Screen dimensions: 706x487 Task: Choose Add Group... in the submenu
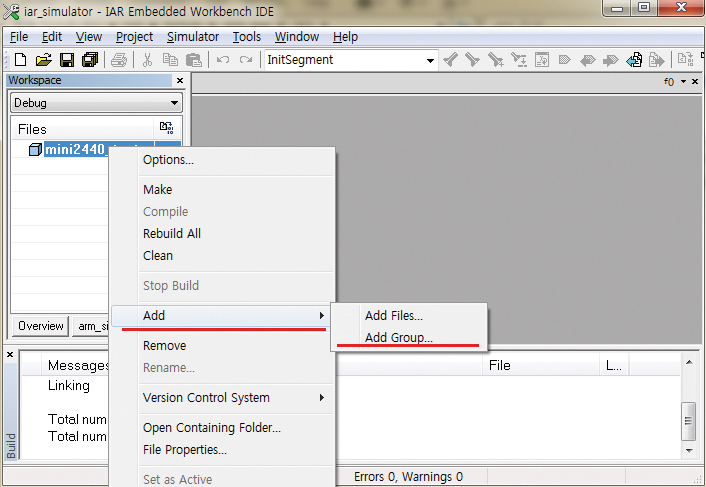click(409, 338)
